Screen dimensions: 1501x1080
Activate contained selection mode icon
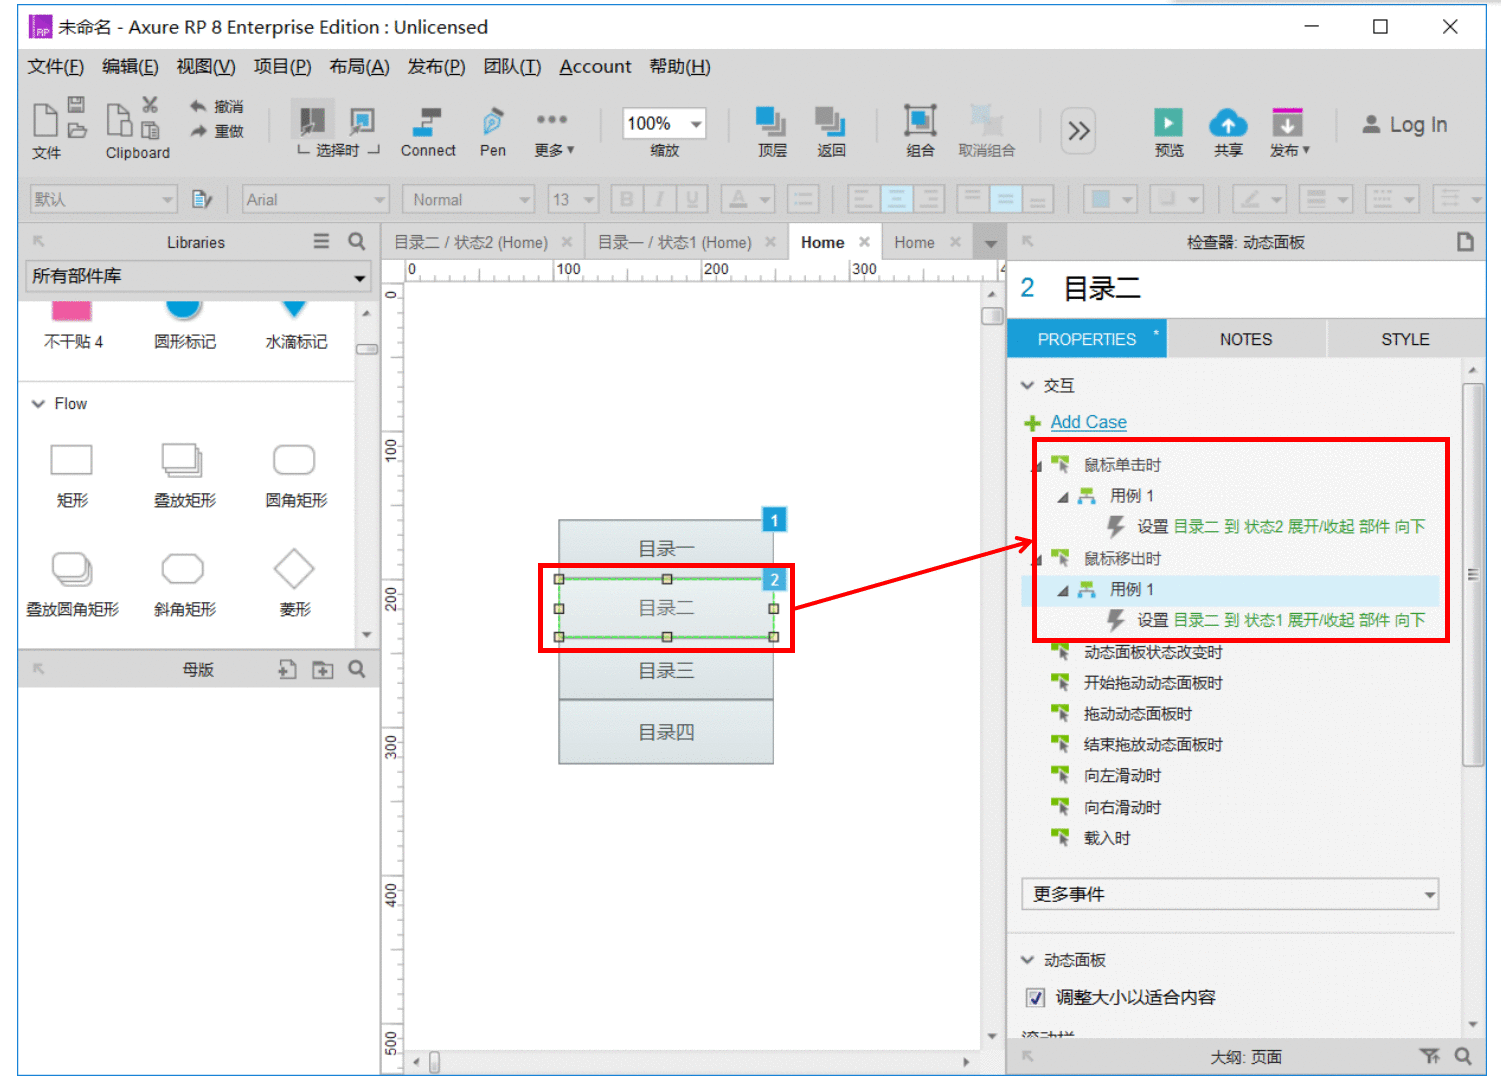(362, 122)
